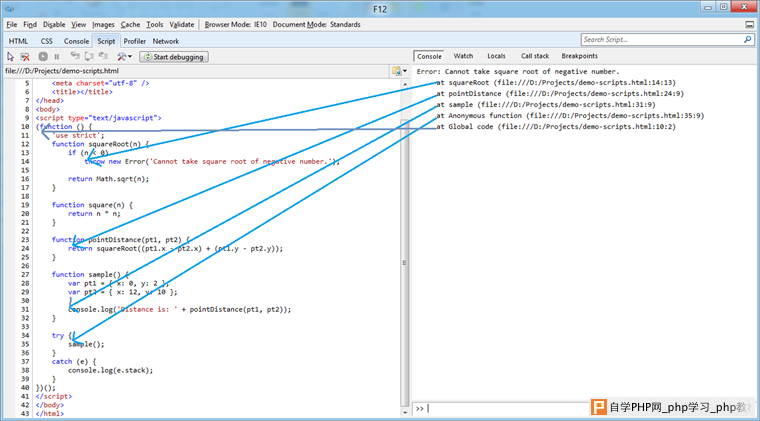Click the stack line 'at pointDistance'

click(x=560, y=94)
